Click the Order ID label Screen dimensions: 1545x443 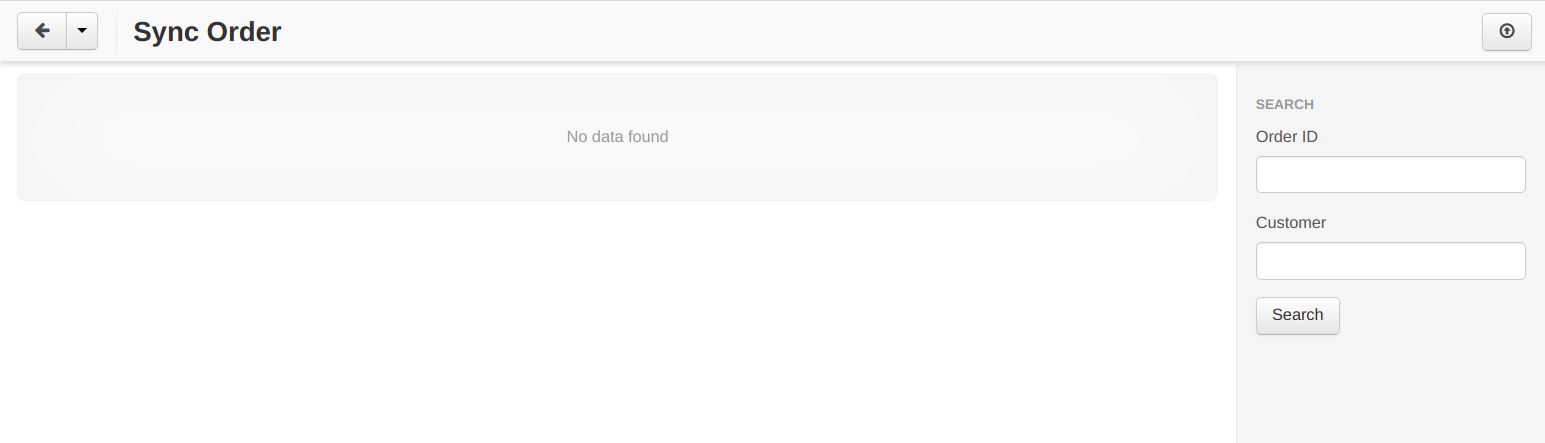[x=1286, y=137]
